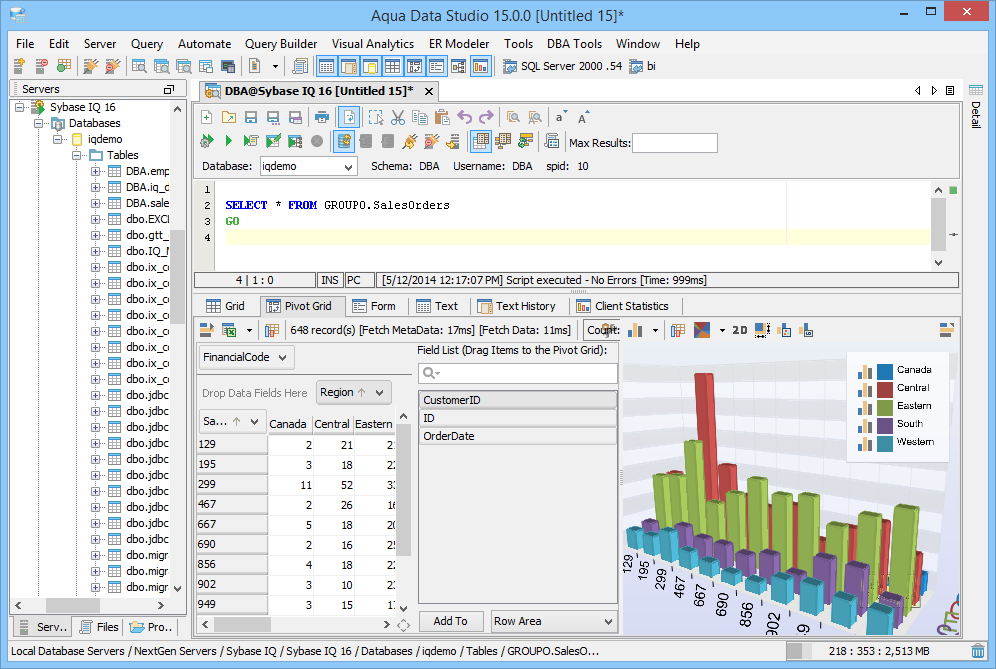
Task: Collapse the Databases tree node
Action: point(39,123)
